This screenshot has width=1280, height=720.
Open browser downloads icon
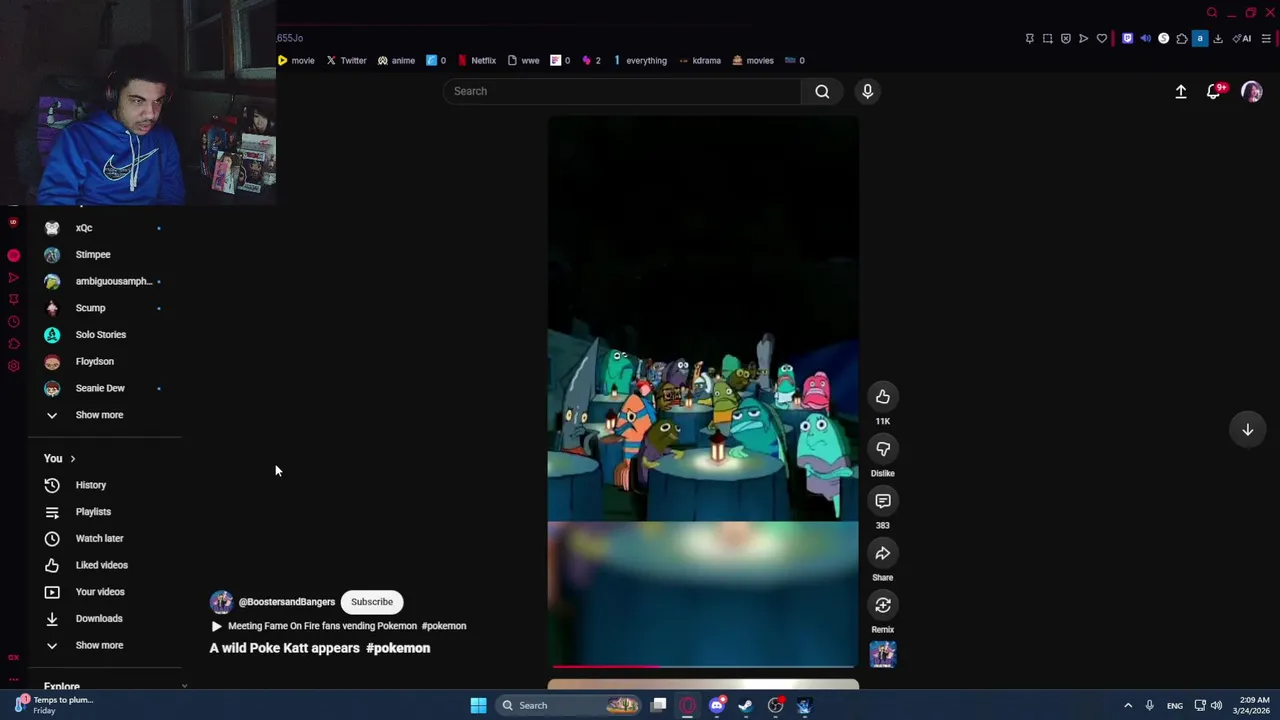point(1218,38)
